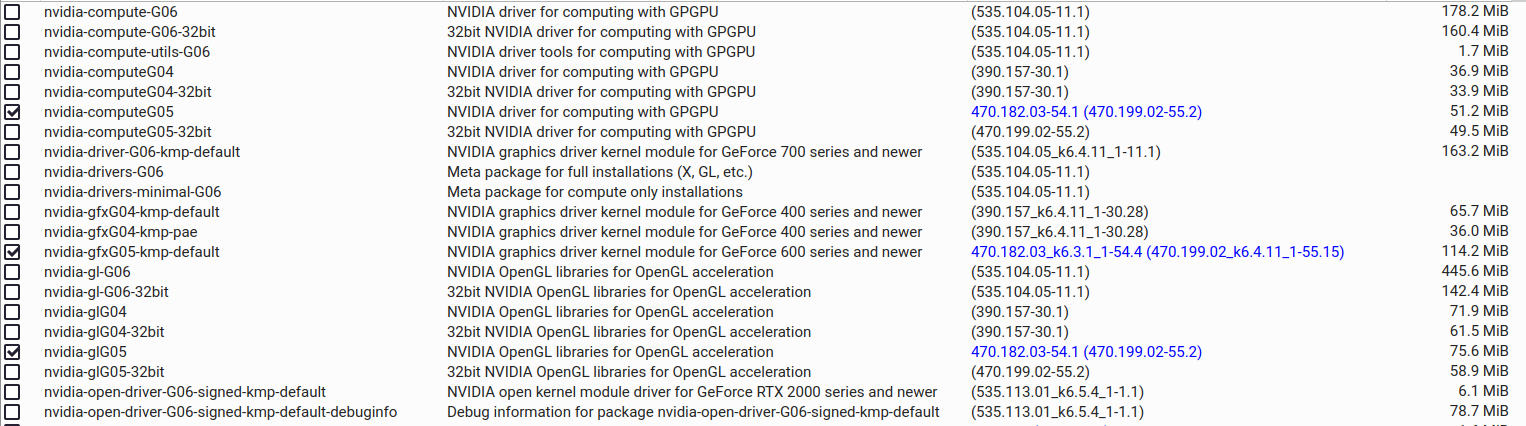Click the nvidia-gfxG05-kmp-default blue version text
The image size is (1526, 426).
[1157, 252]
